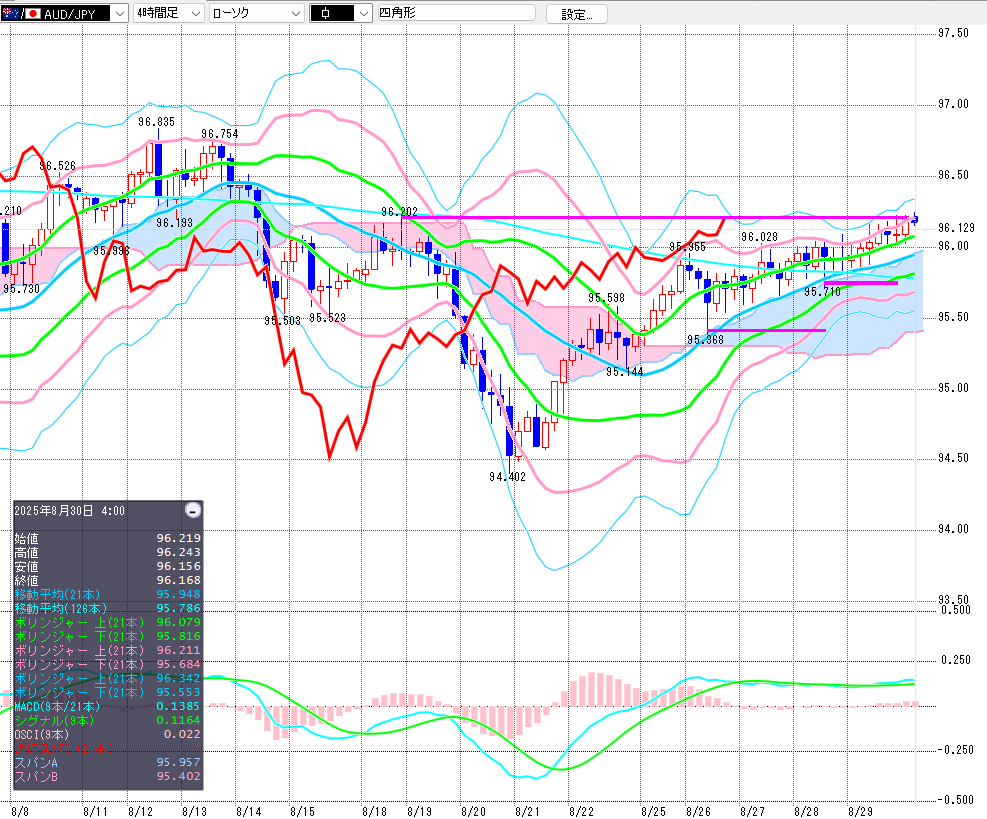Click the 8/18 date on time axis
The height and width of the screenshot is (819, 987).
[374, 811]
